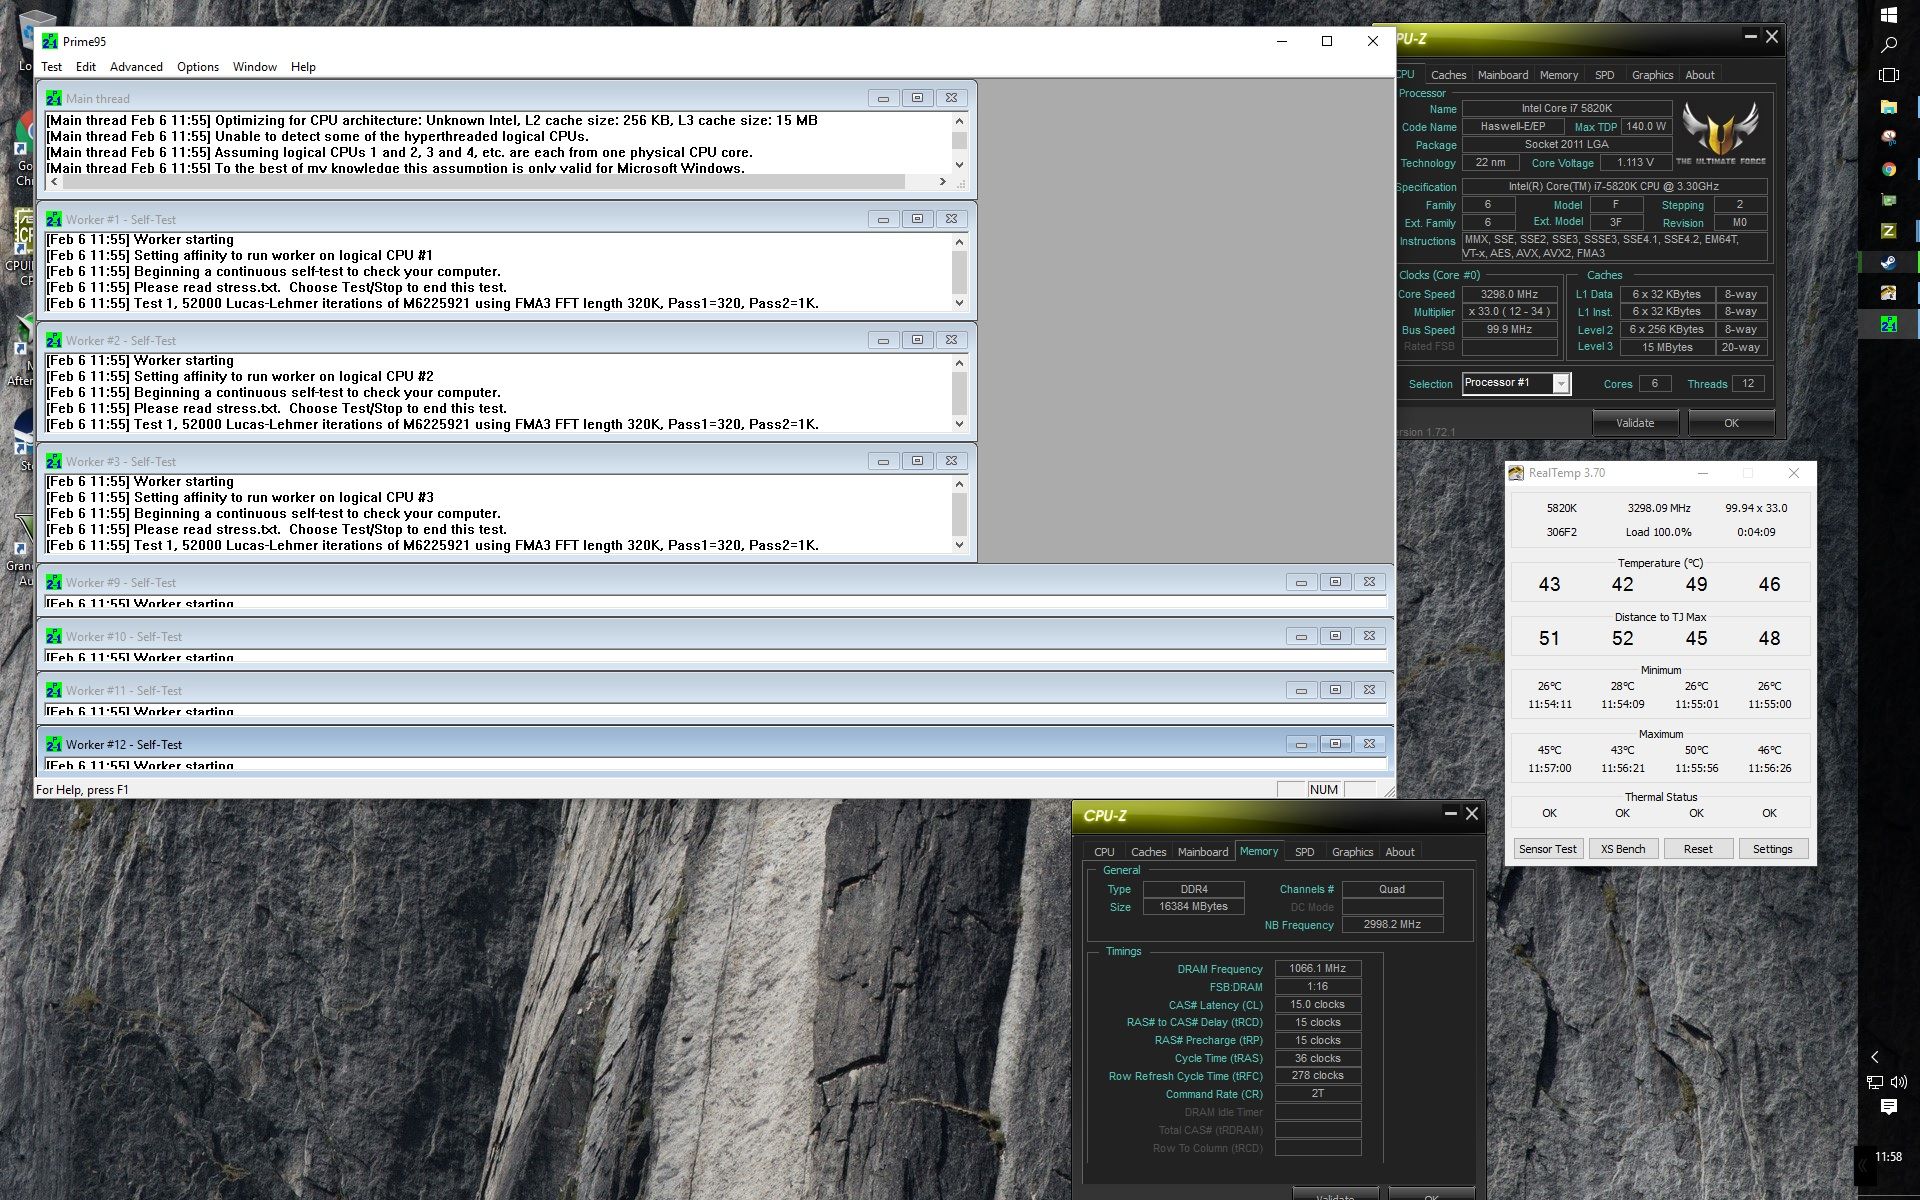The width and height of the screenshot is (1920, 1200).
Task: Launch Chrome from the taskbar
Action: coord(1889,169)
